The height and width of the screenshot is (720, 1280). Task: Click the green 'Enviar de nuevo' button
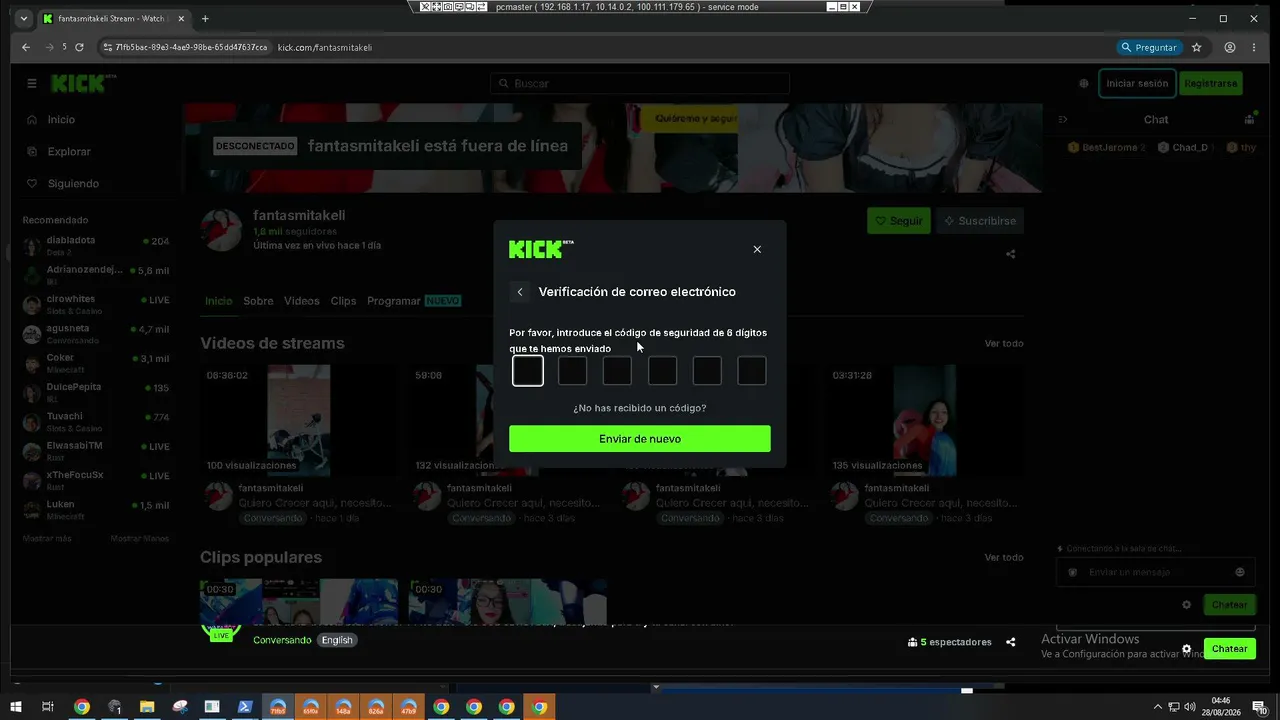640,439
